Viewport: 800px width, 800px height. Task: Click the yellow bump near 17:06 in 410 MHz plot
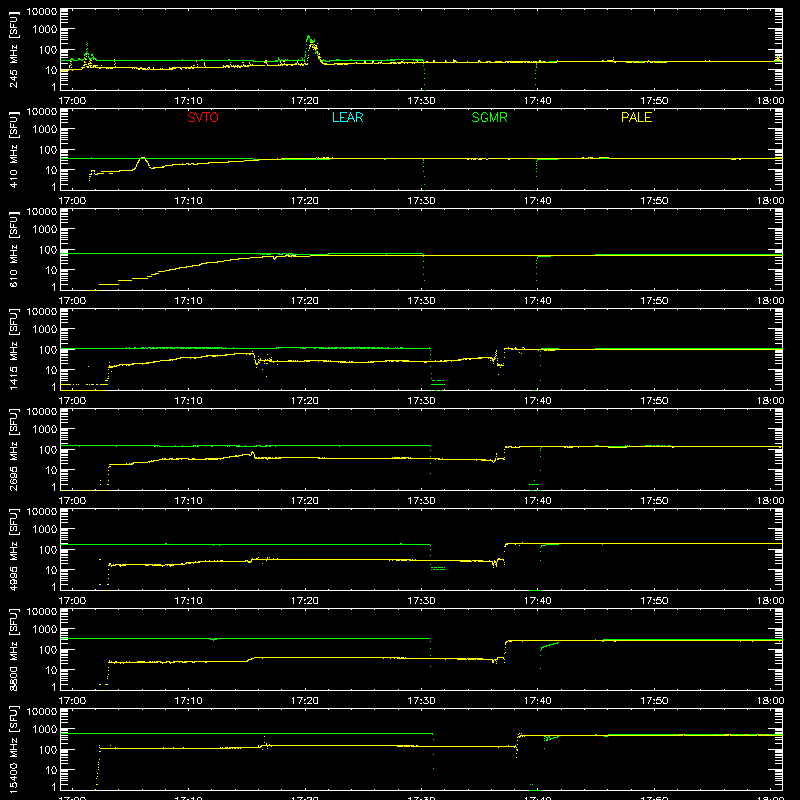click(x=142, y=161)
